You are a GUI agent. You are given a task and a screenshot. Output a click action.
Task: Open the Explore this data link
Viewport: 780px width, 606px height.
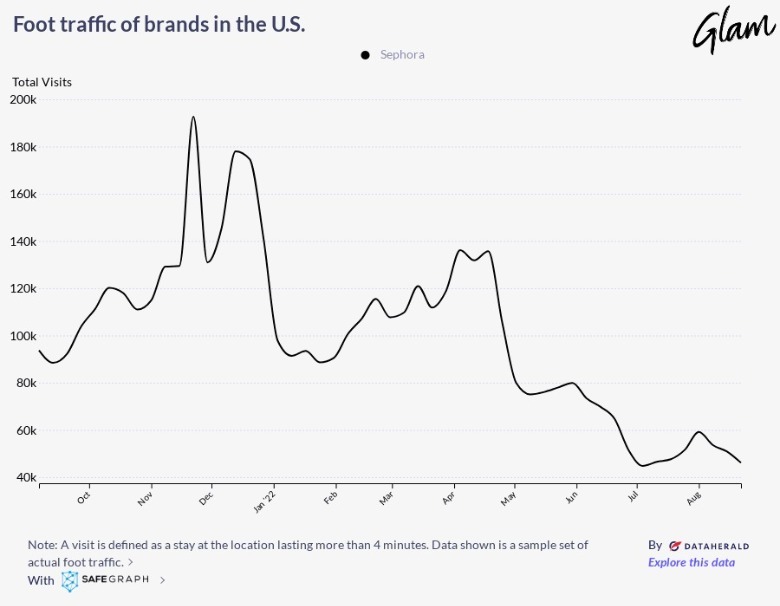[x=691, y=562]
